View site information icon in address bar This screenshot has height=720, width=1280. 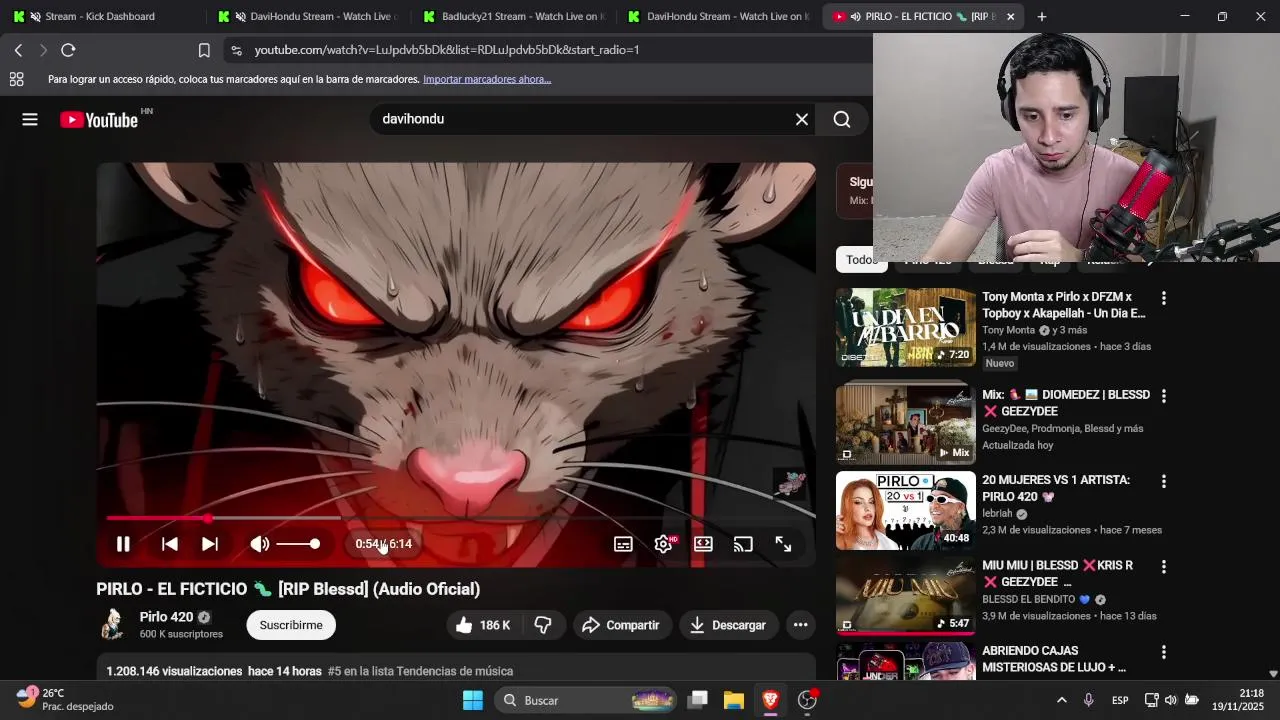point(236,50)
